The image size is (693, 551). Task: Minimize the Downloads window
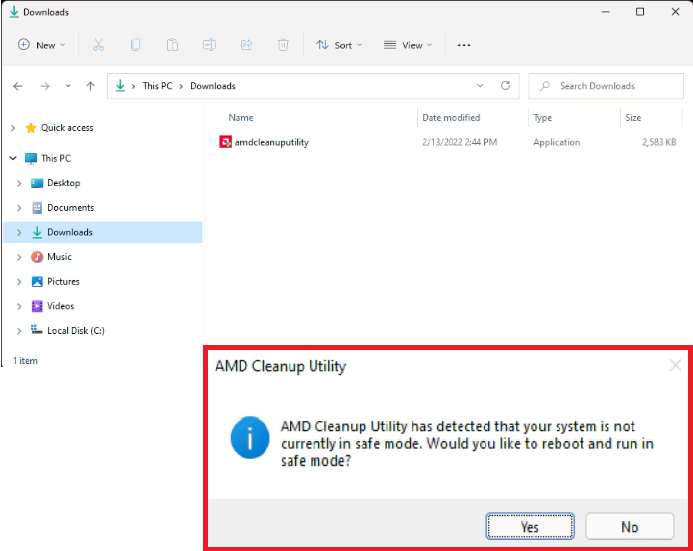coord(605,12)
